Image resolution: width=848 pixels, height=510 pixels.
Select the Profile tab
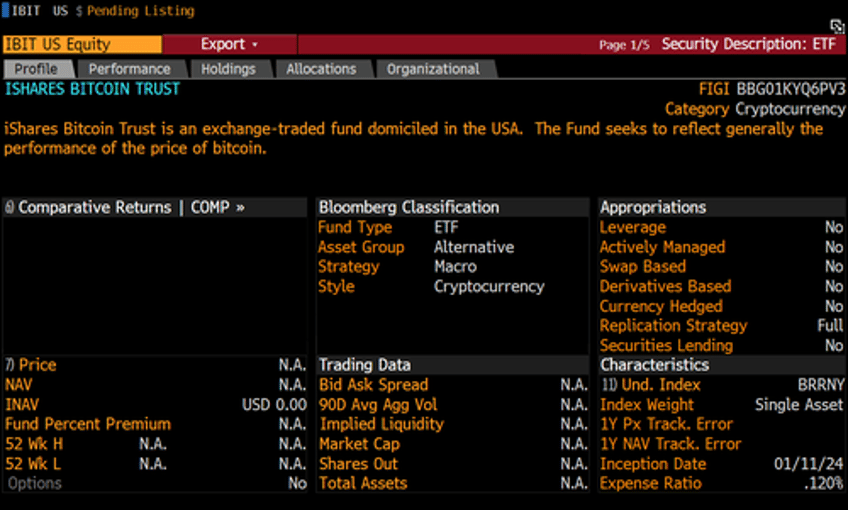[x=38, y=69]
